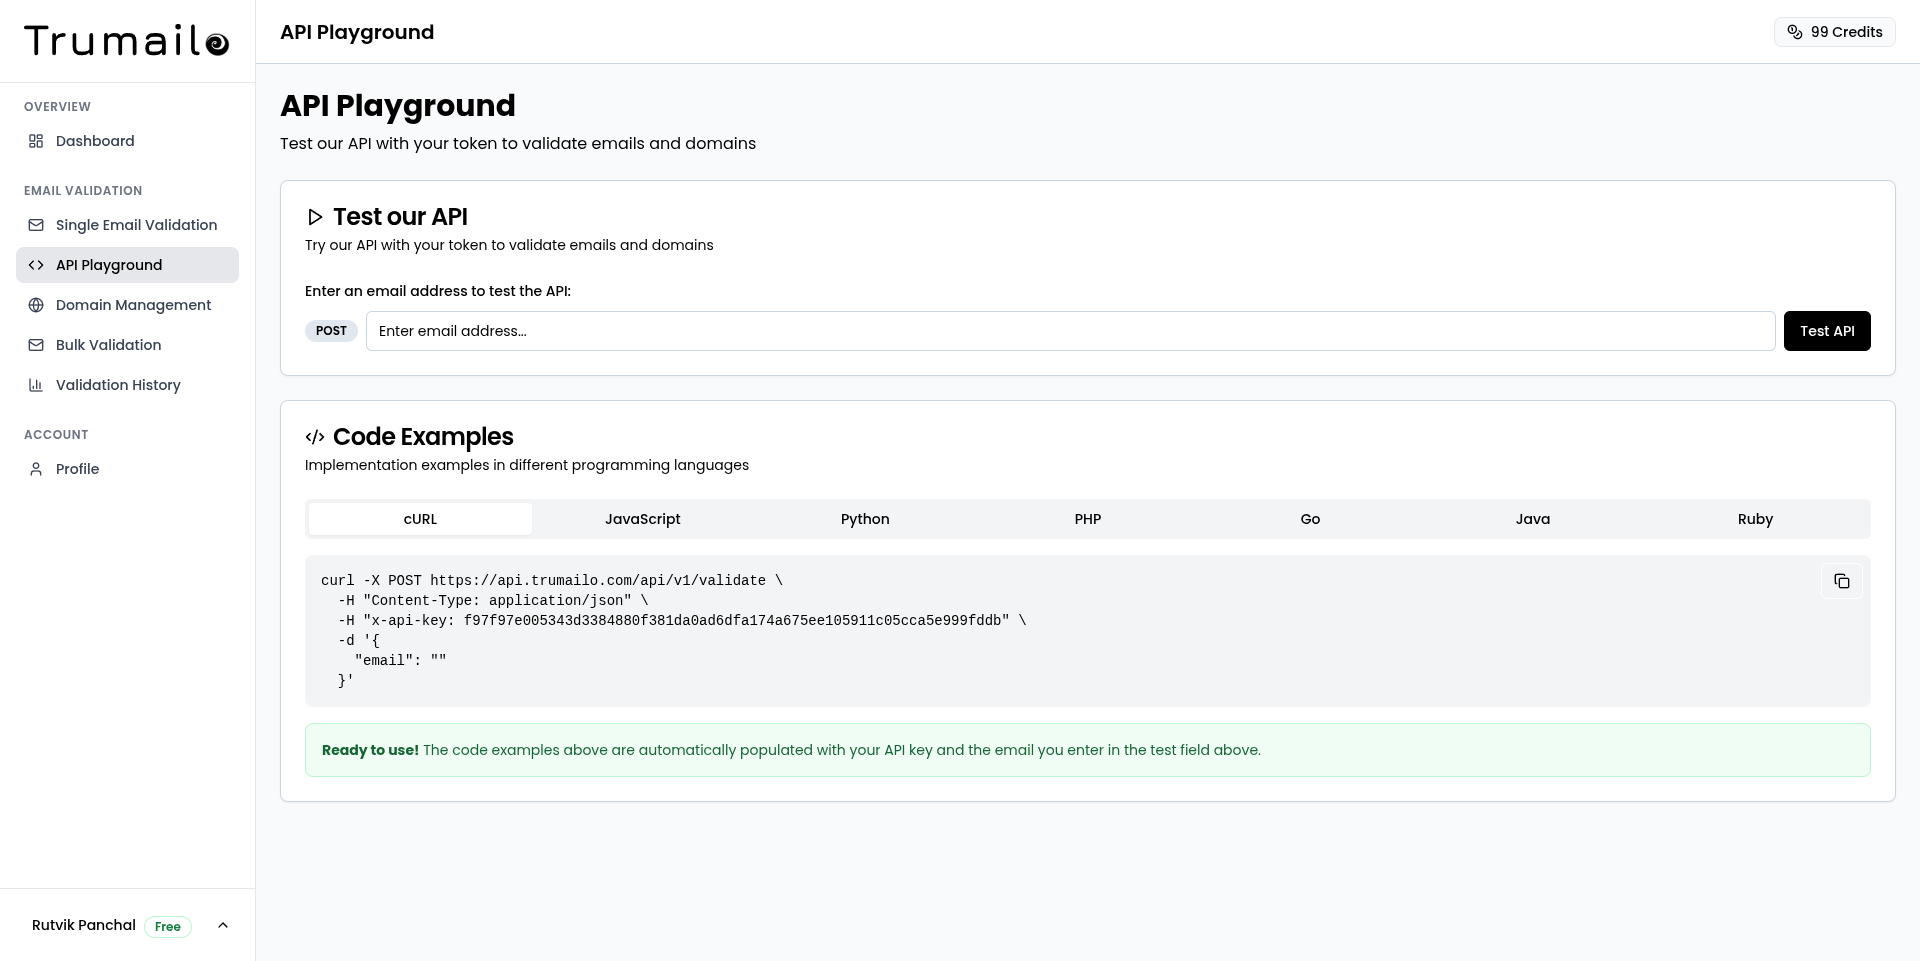Expand the Rutvik Panchal account menu chevron
Viewport: 1920px width, 961px height.
click(223, 925)
